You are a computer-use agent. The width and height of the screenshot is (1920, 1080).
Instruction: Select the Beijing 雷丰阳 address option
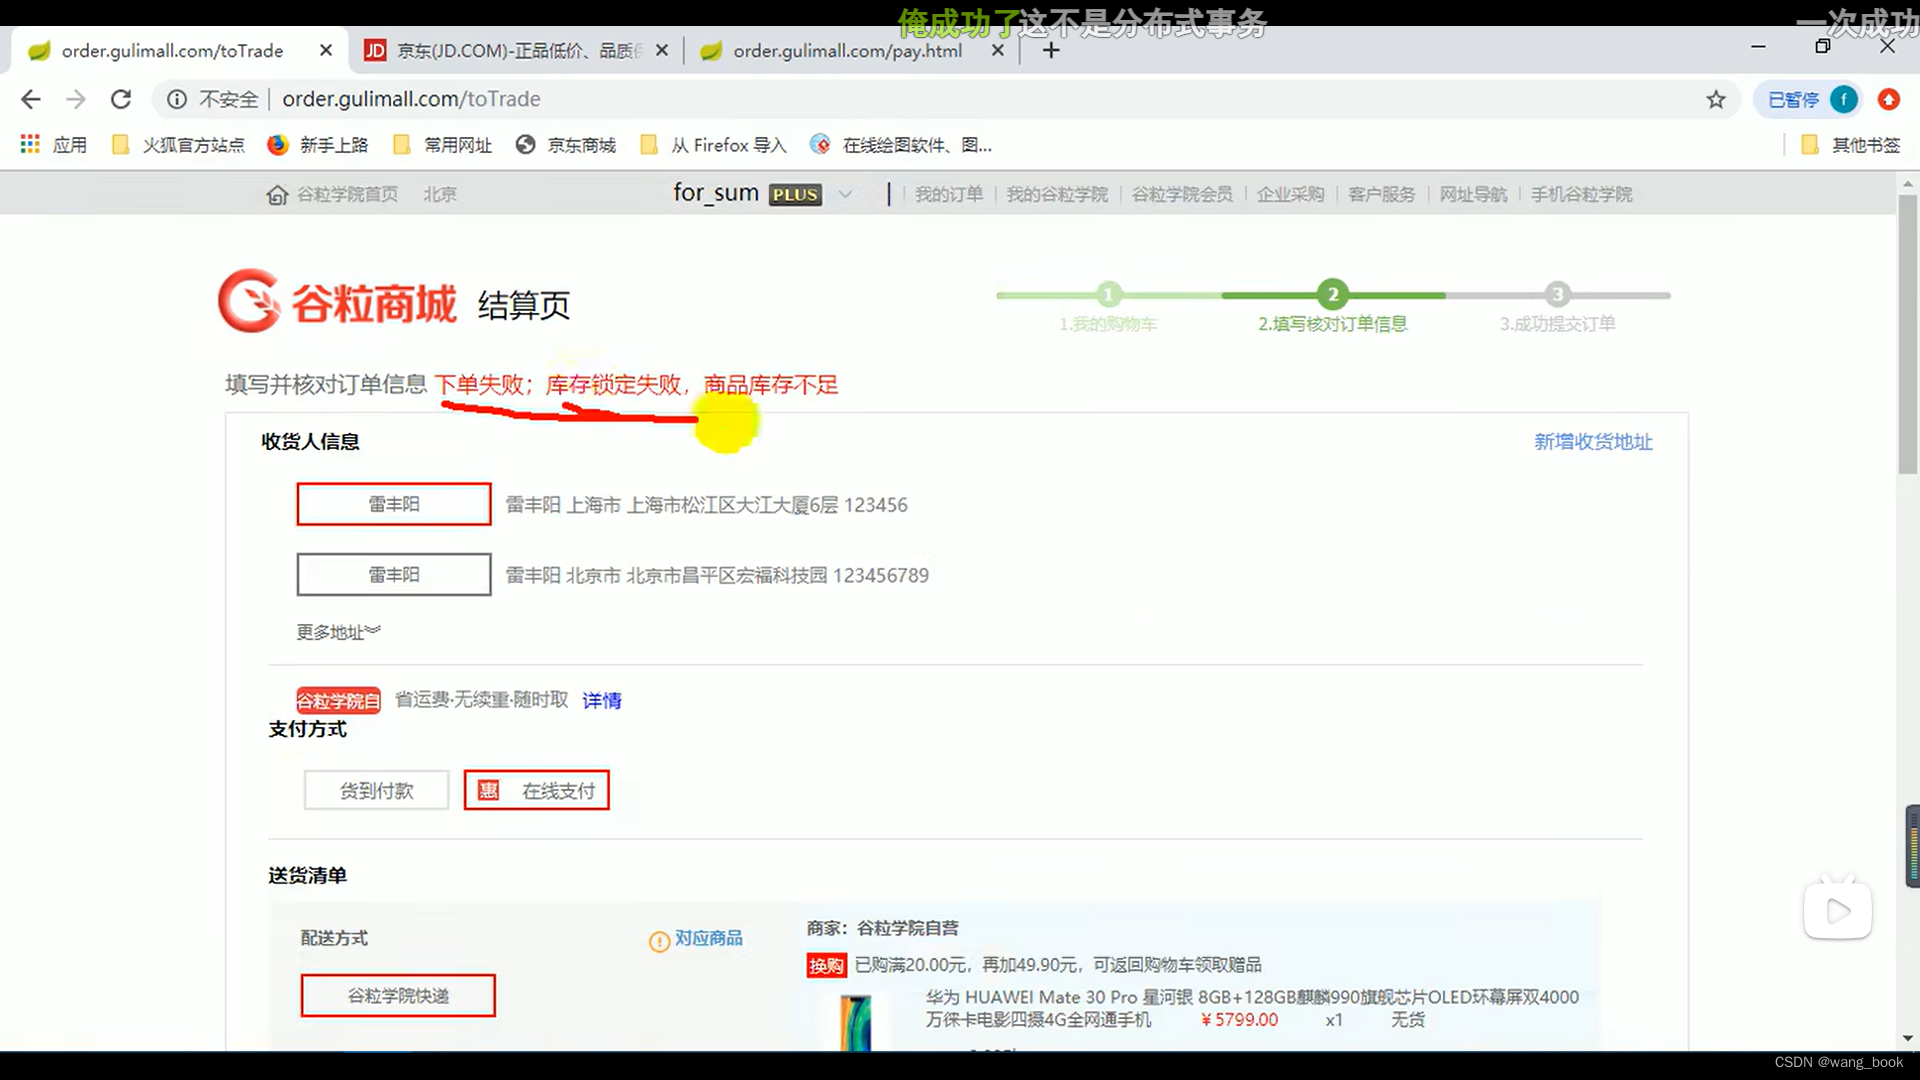point(393,575)
